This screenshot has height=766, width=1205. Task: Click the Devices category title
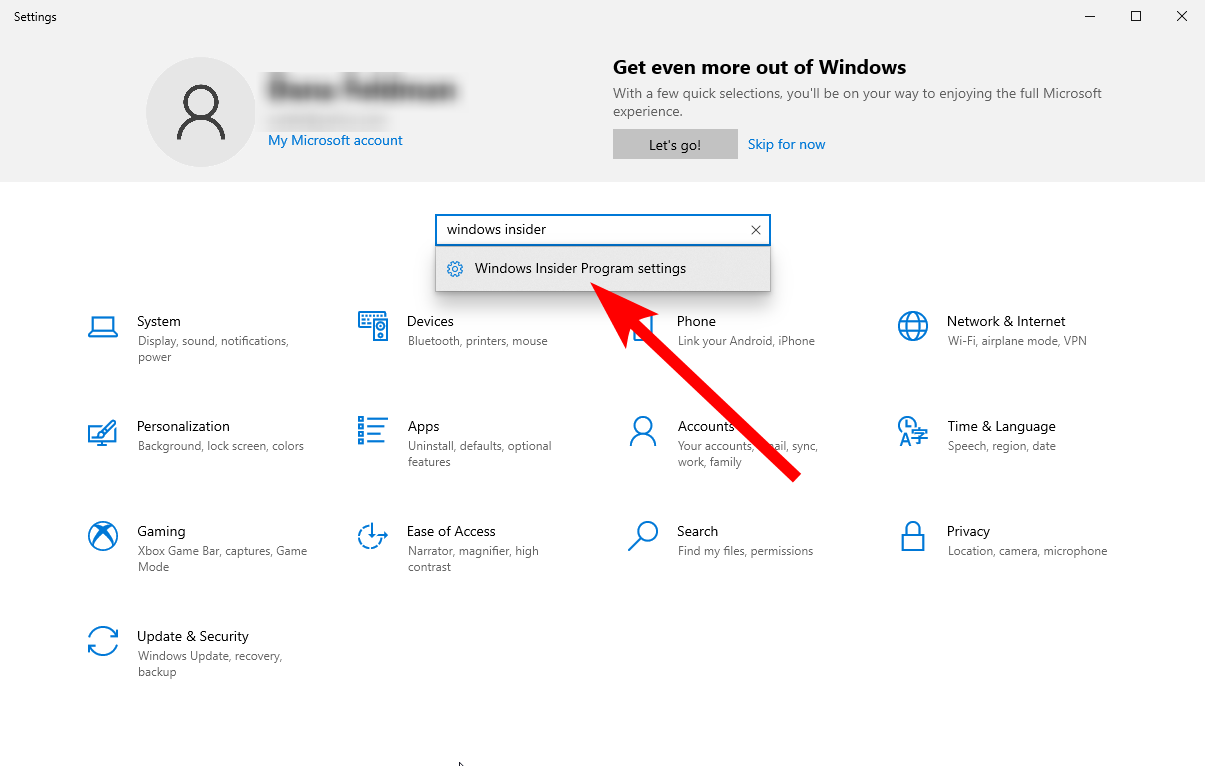(430, 321)
